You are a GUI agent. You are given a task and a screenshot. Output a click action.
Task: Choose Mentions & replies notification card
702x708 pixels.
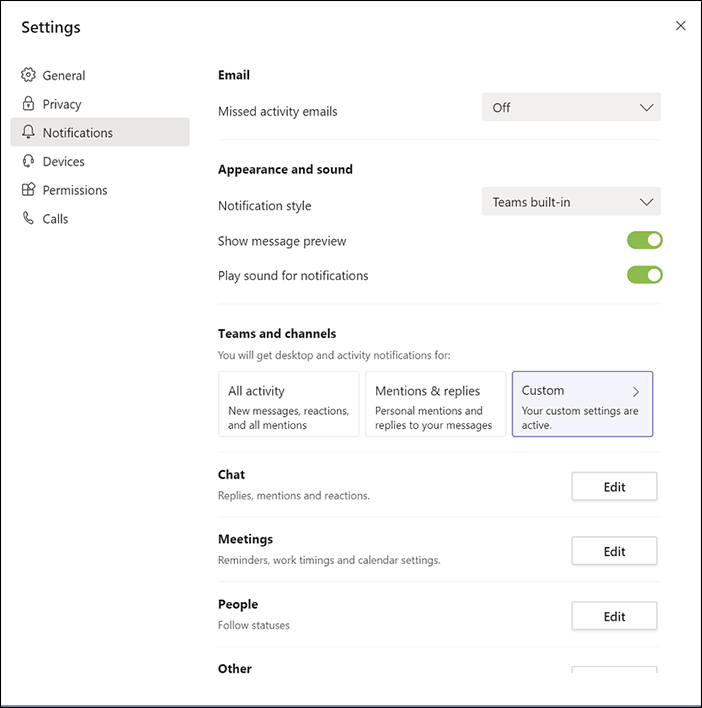(435, 404)
